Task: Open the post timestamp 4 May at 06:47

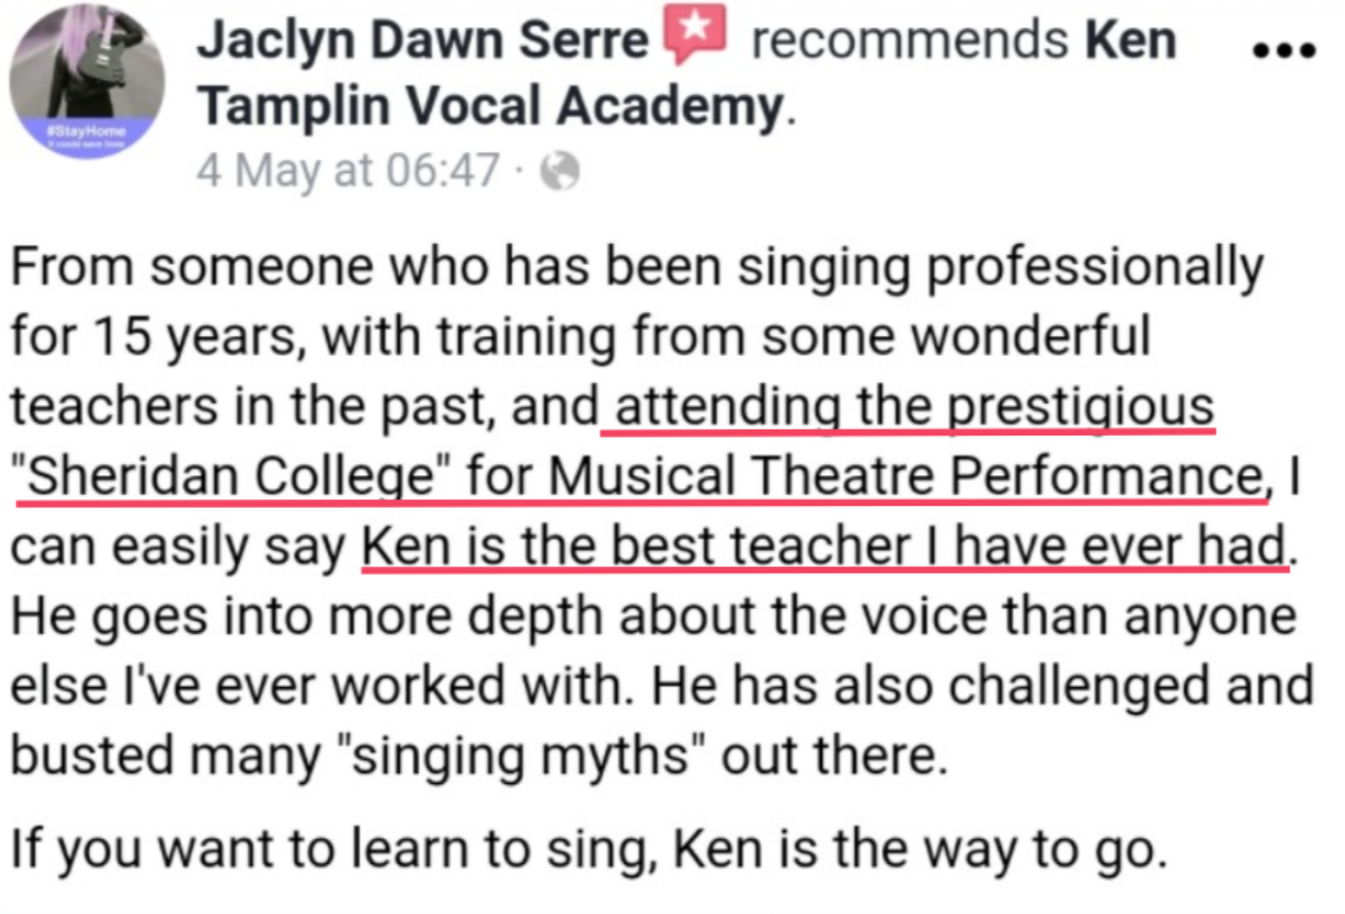Action: [347, 170]
